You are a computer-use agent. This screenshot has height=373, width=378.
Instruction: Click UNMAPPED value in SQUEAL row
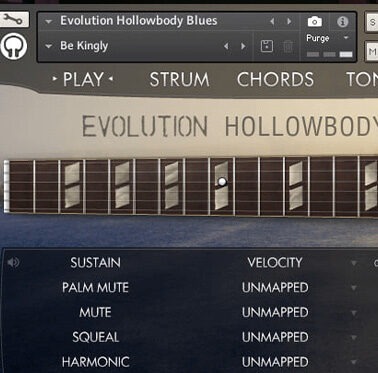(x=275, y=337)
